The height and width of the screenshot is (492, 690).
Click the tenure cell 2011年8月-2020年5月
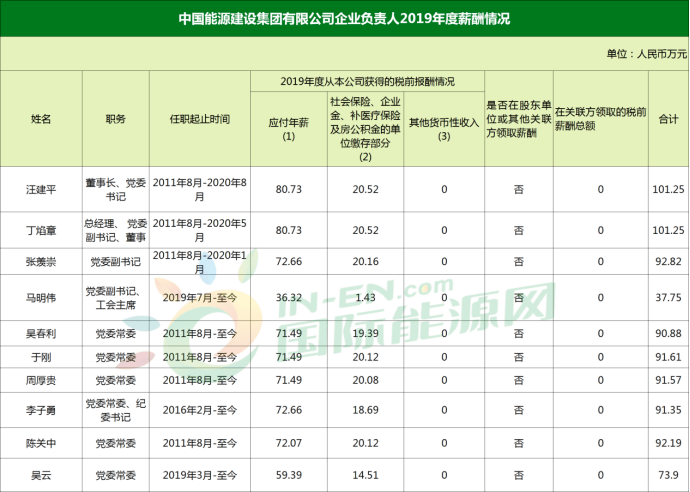[x=200, y=230]
